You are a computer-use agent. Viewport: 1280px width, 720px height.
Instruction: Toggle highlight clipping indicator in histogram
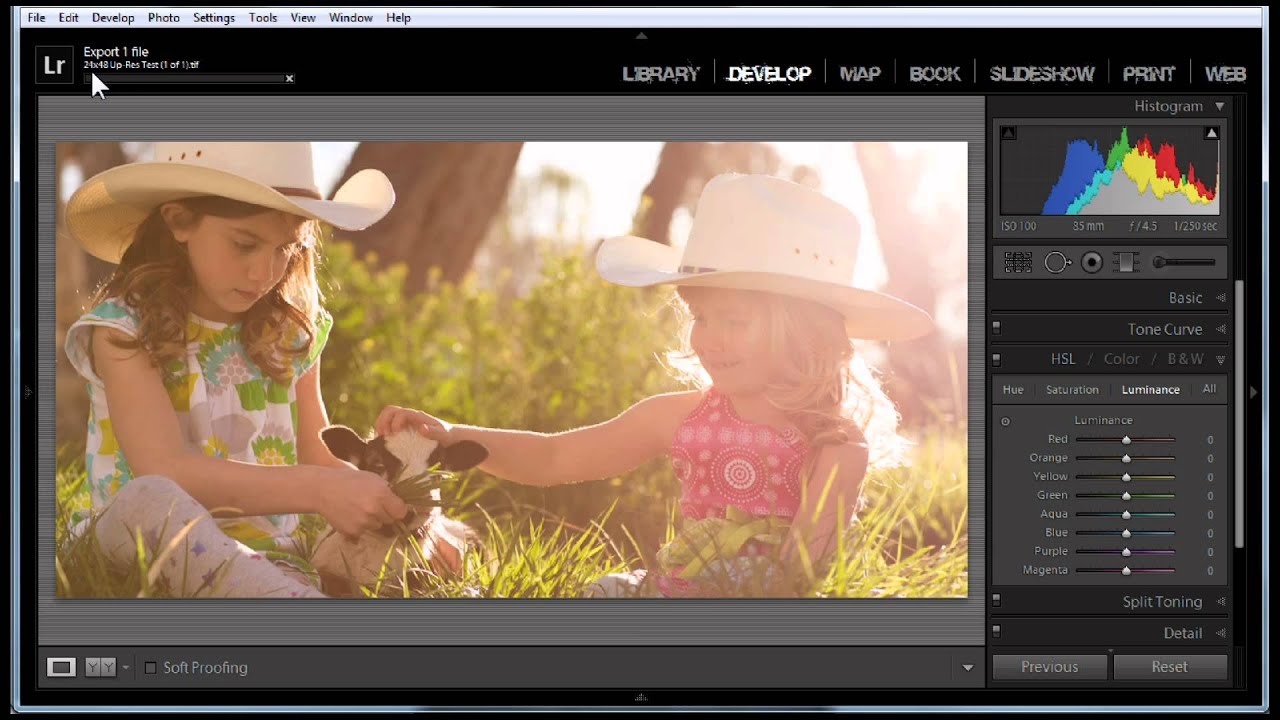click(1211, 133)
